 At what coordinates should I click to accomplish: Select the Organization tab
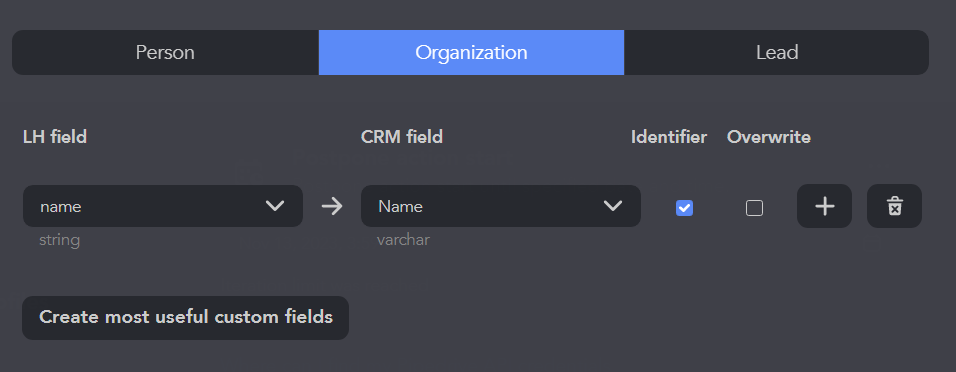[471, 52]
